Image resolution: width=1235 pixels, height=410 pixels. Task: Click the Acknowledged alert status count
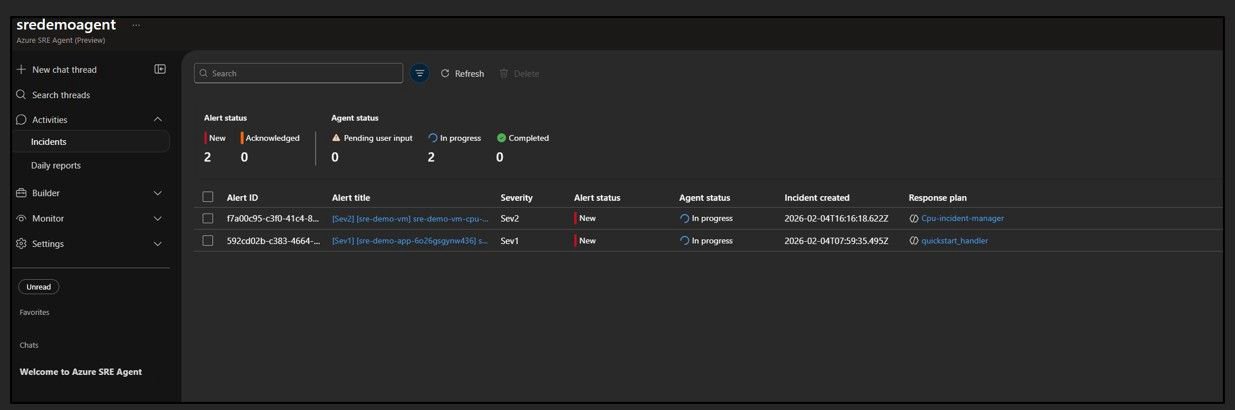pos(244,157)
